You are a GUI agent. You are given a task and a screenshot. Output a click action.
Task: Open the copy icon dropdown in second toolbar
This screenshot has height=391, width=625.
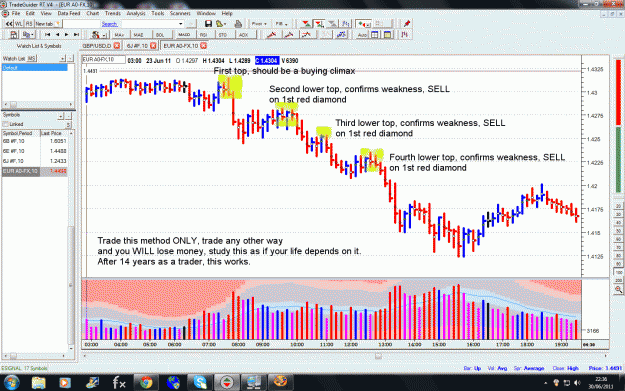[x=32, y=35]
